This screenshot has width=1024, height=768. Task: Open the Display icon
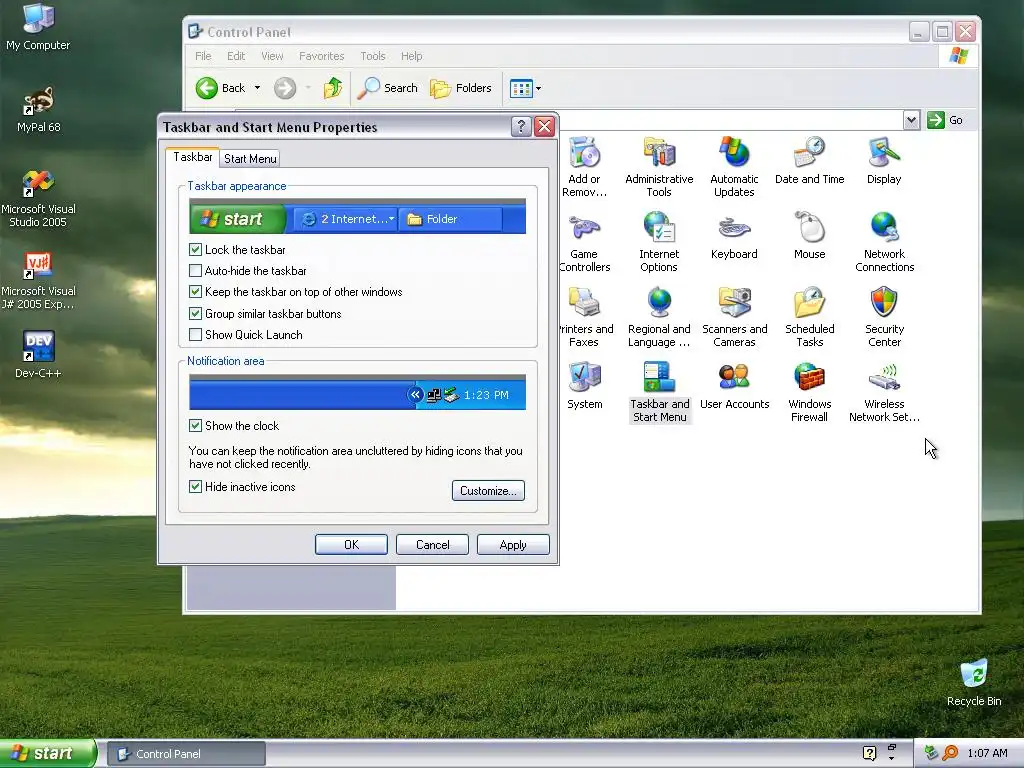click(x=884, y=161)
